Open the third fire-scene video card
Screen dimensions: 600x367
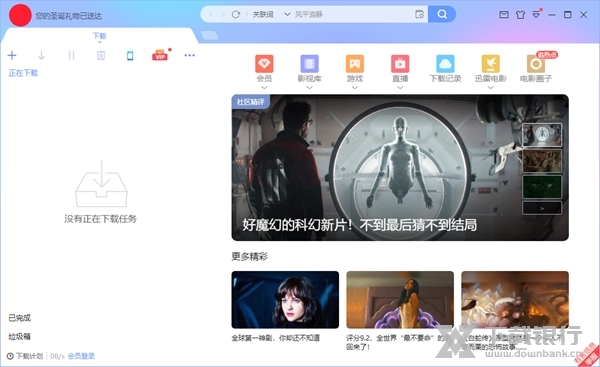point(515,300)
